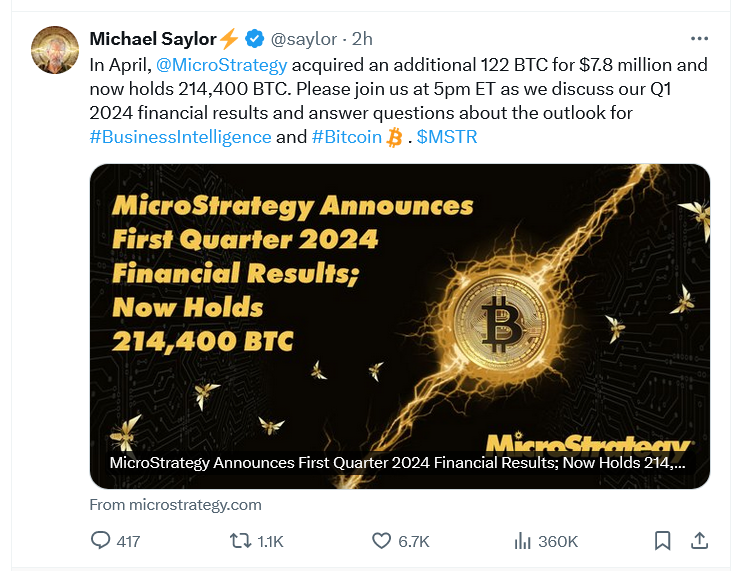Follow the #Bitcoin hashtag link
This screenshot has width=744, height=571.
point(347,137)
